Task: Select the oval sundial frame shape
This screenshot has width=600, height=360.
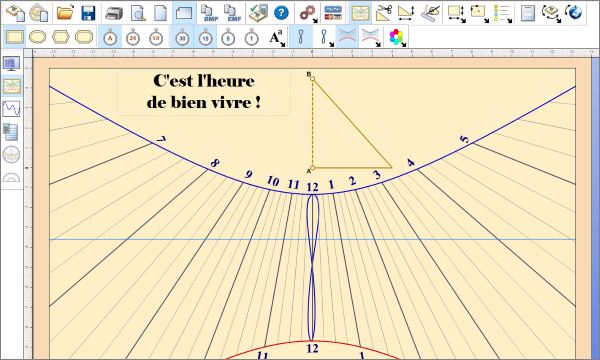Action: [x=38, y=37]
